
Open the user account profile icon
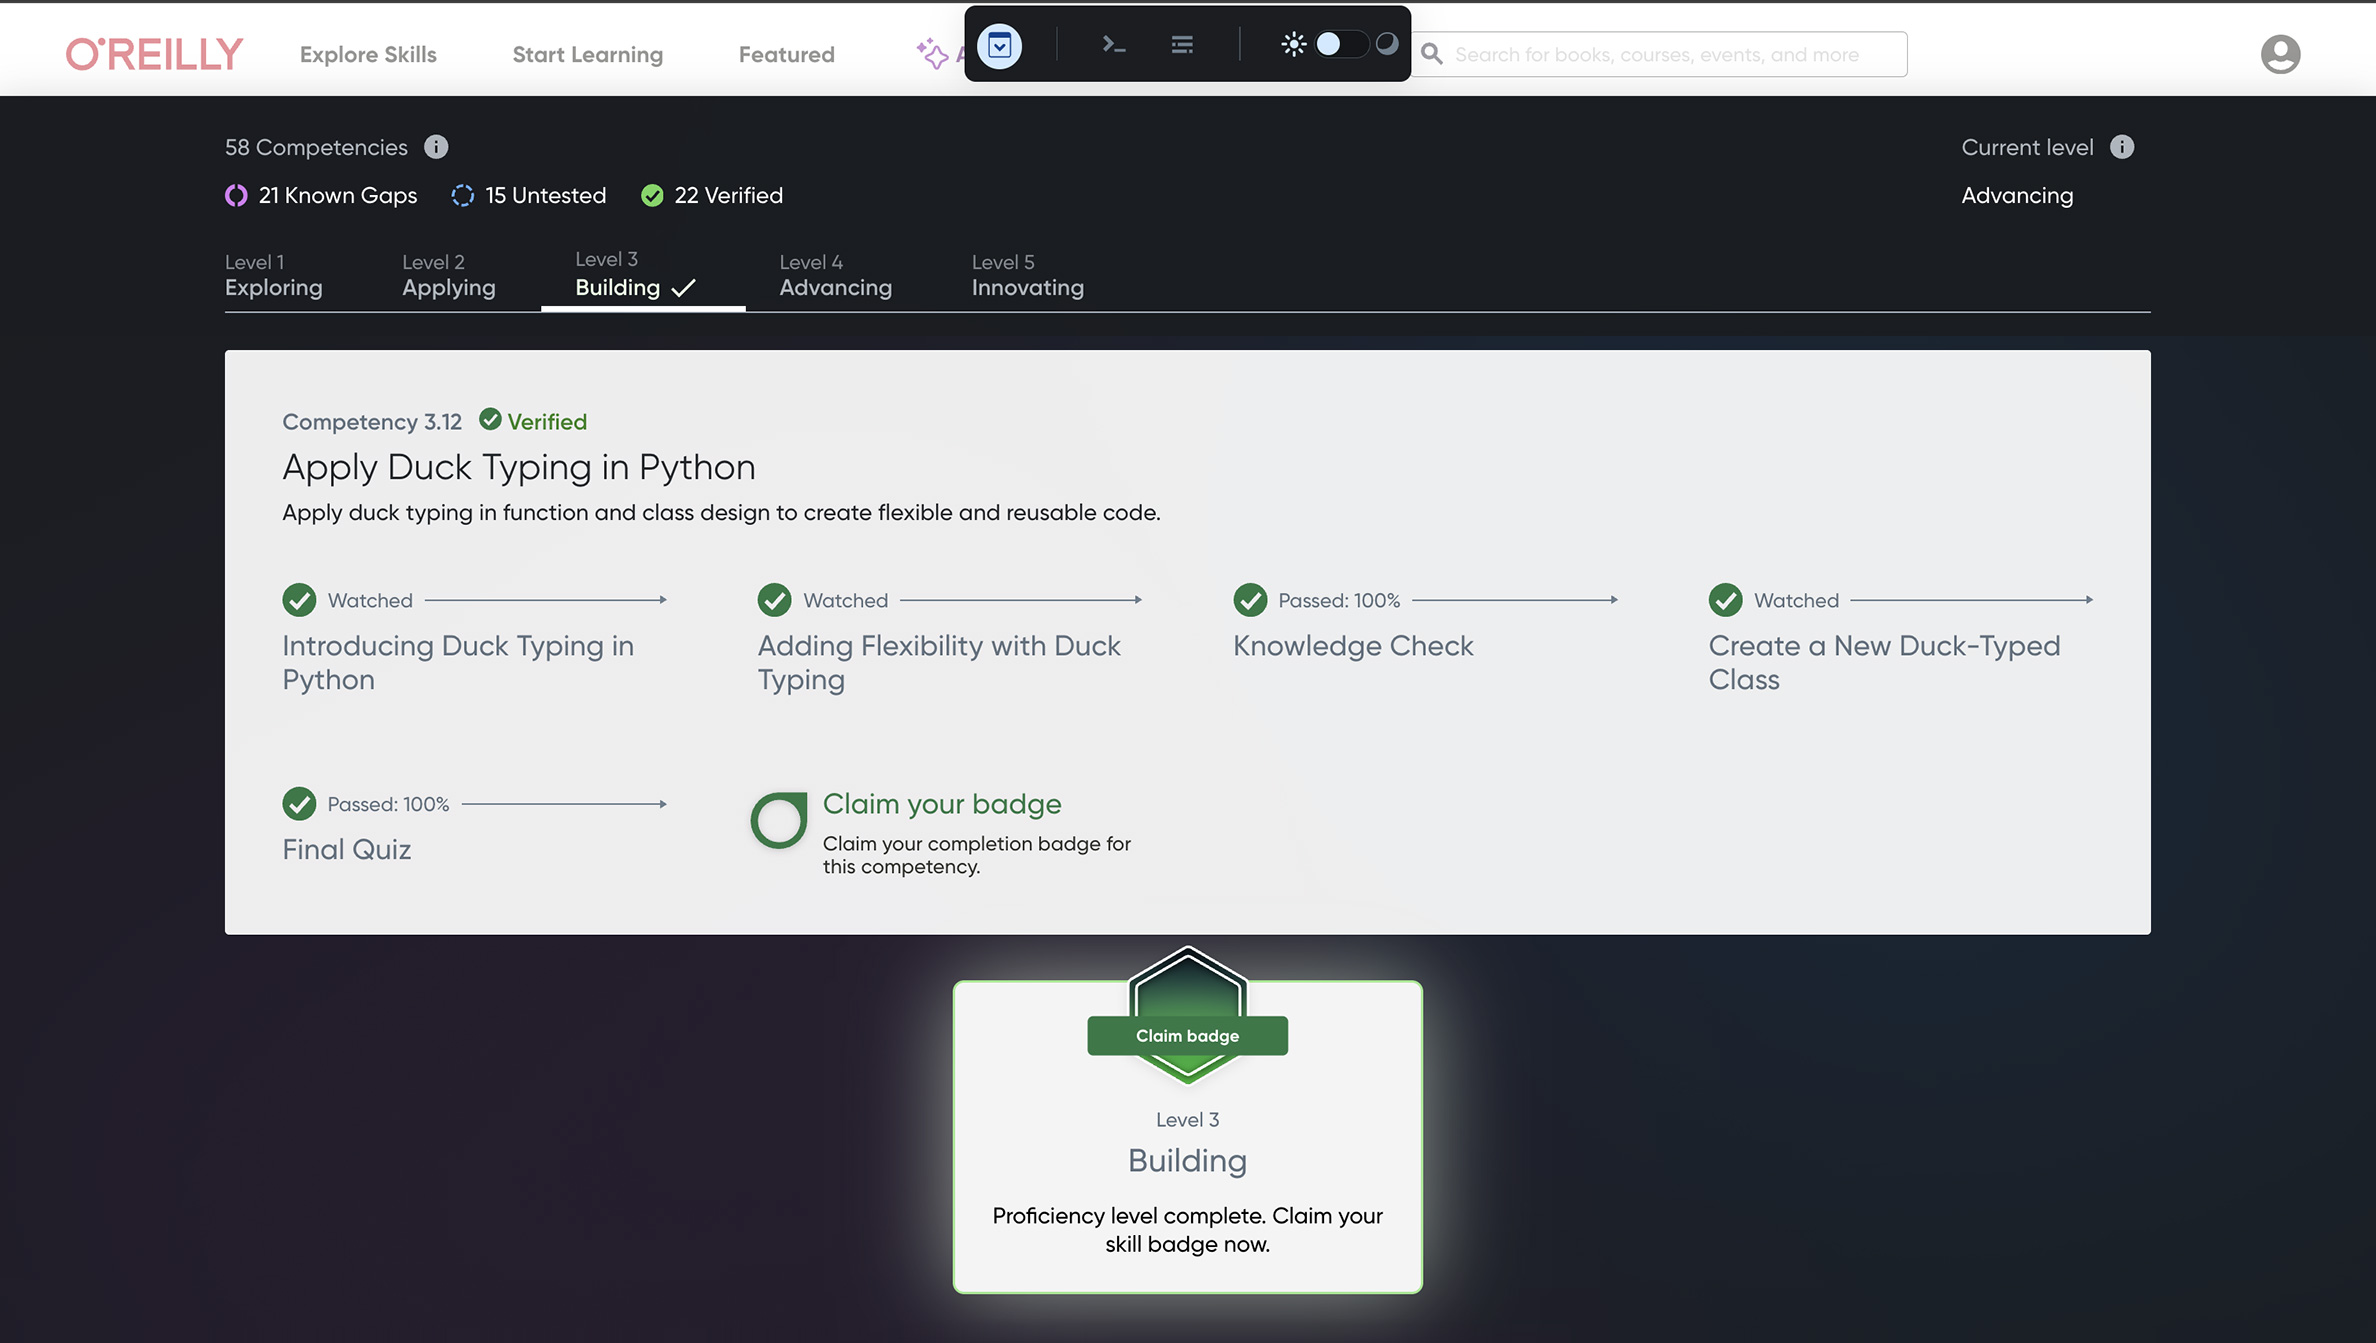tap(2280, 54)
